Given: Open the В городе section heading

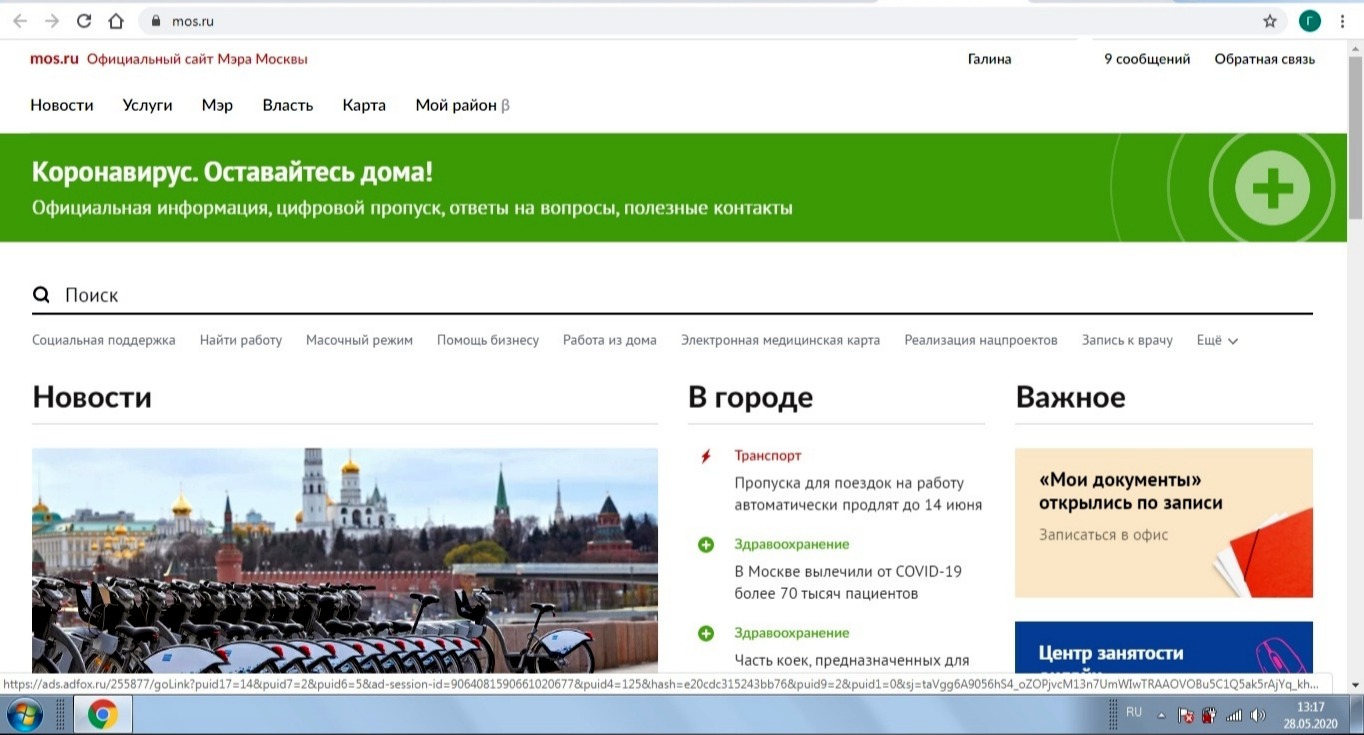Looking at the screenshot, I should pos(751,397).
